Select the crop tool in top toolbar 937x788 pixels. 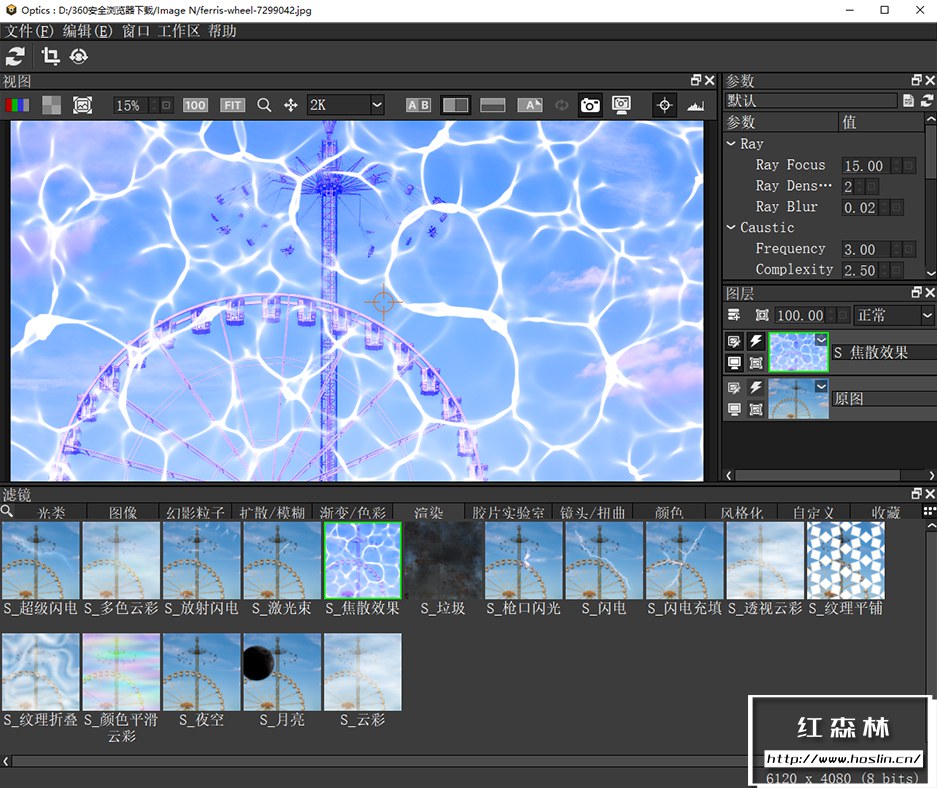tap(50, 56)
